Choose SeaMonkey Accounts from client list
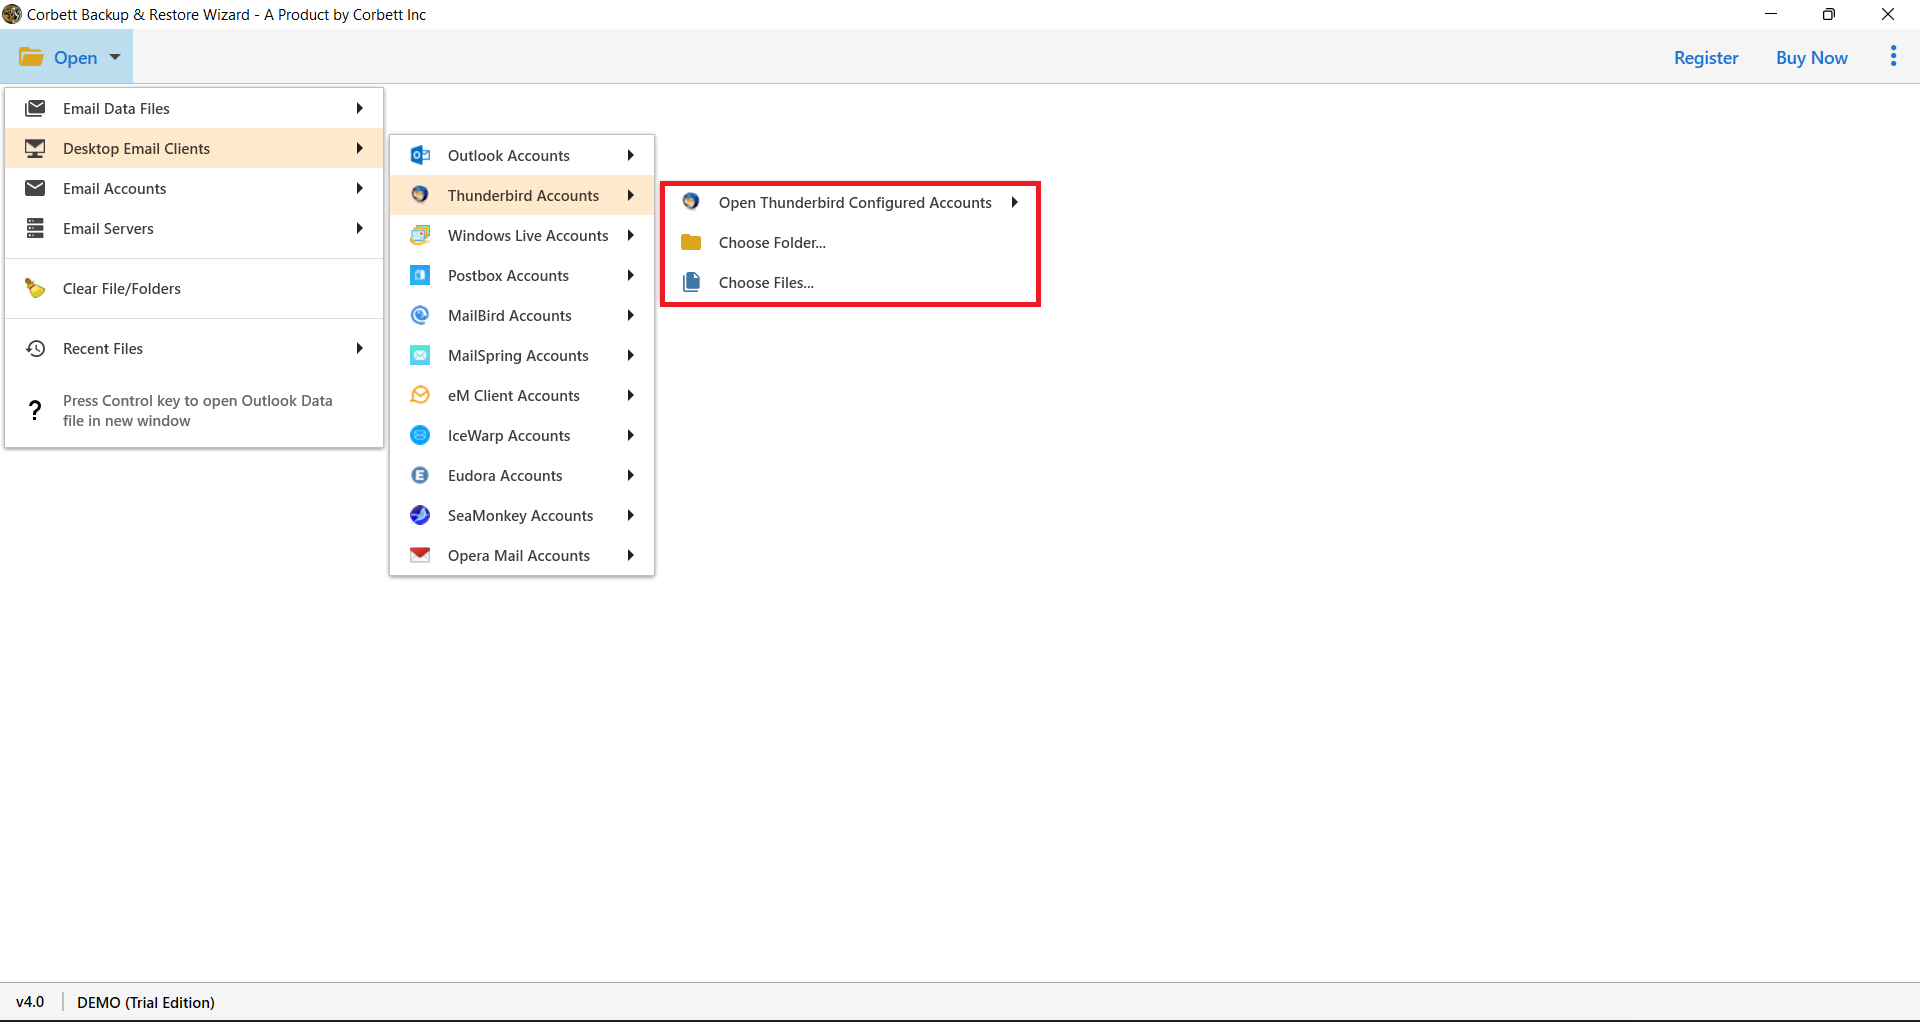The height and width of the screenshot is (1022, 1920). [522, 515]
